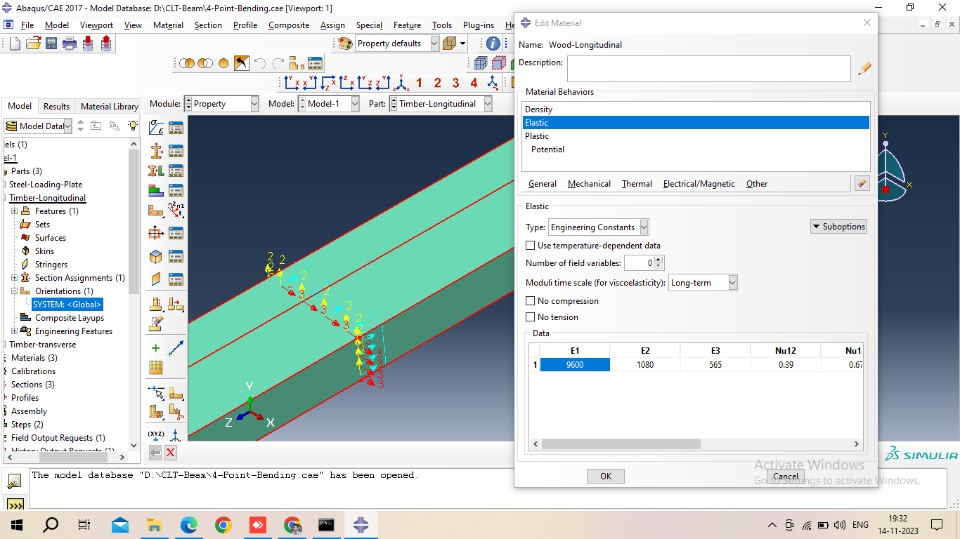The width and height of the screenshot is (960, 539).
Task: Increase the Number of field variables
Action: 659,260
